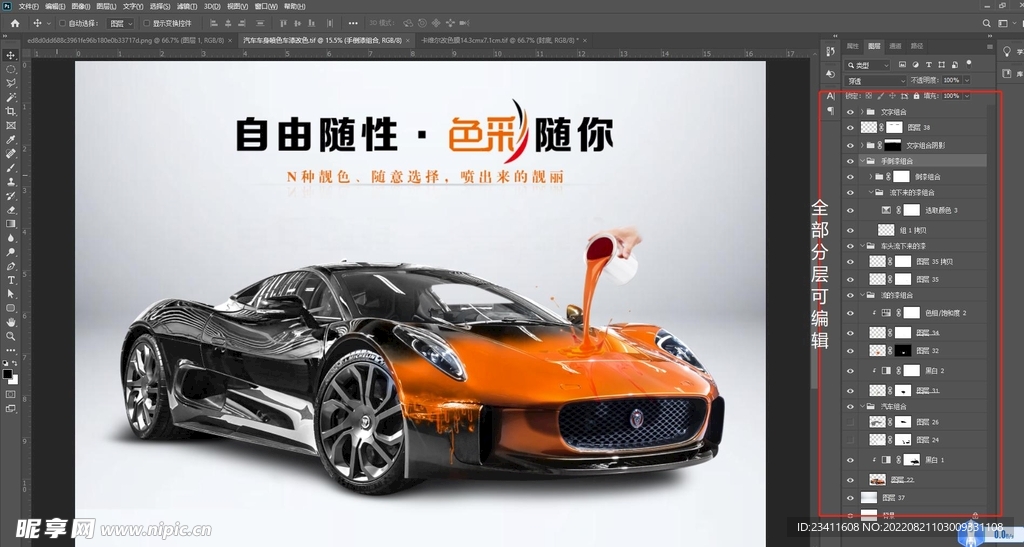Screen dimensions: 1024x547
Task: Select the Horizontal Type tool
Action: pos(10,280)
